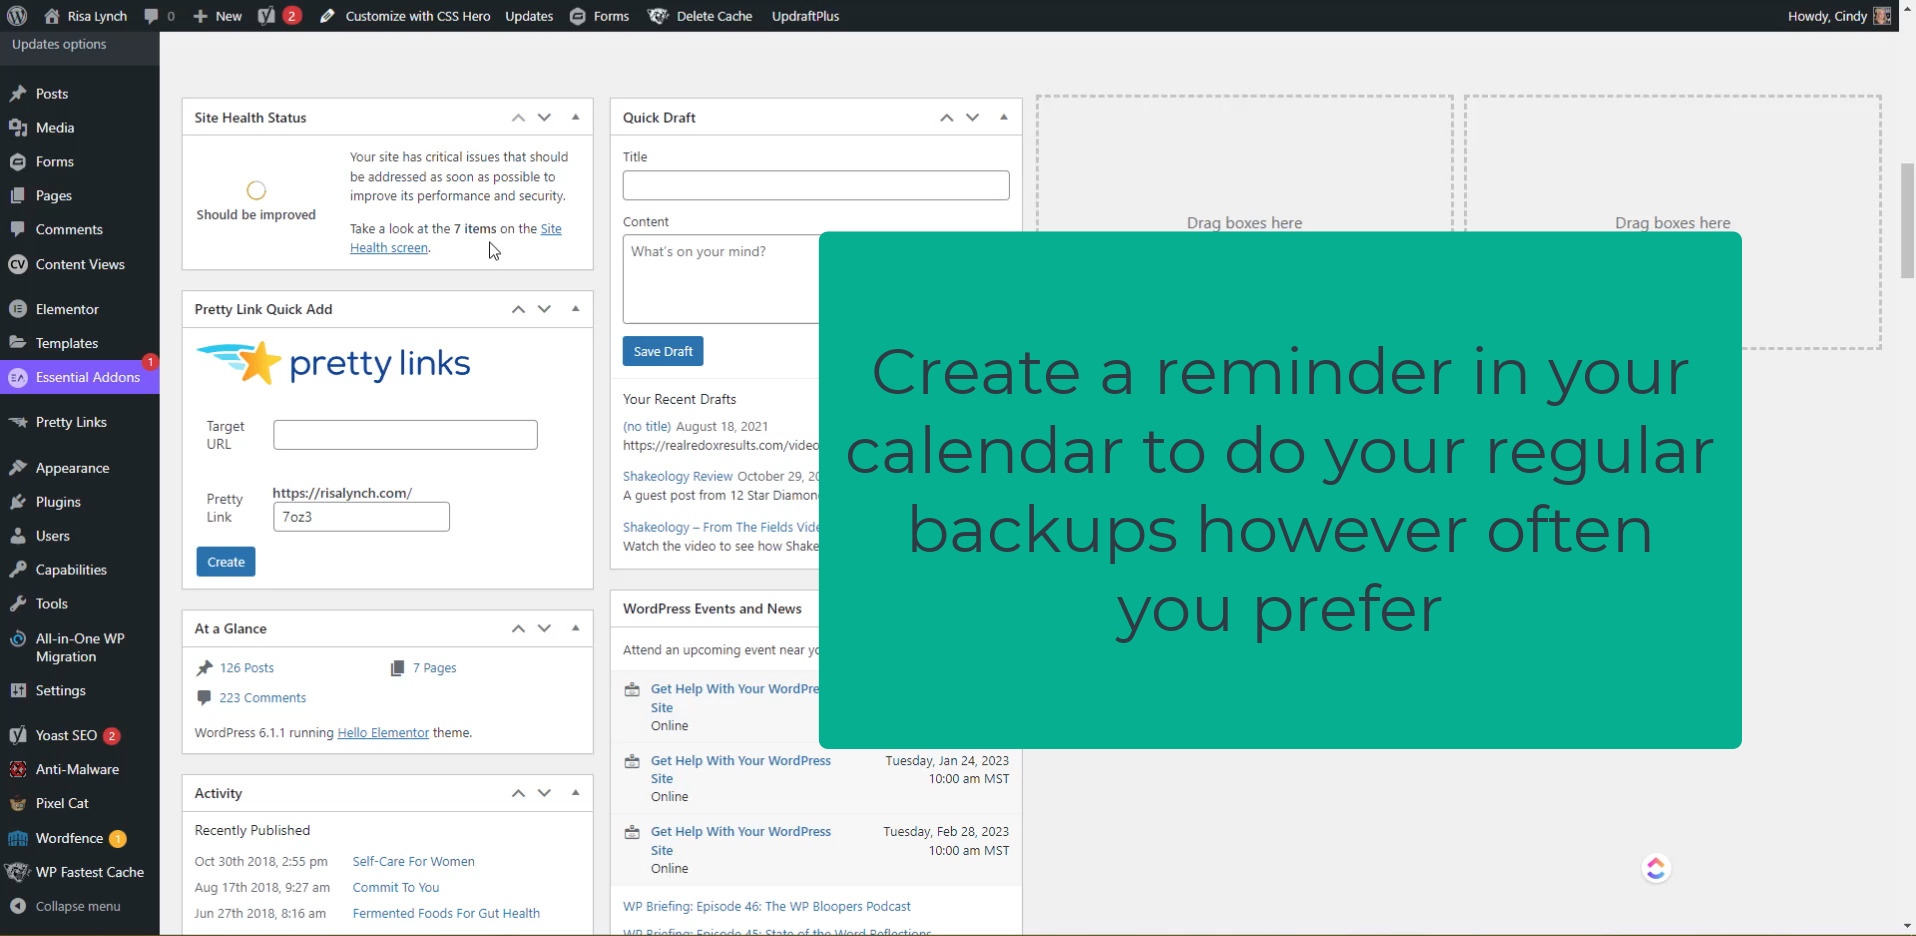Open the 7 Pages link
Image resolution: width=1916 pixels, height=936 pixels.
(x=434, y=668)
